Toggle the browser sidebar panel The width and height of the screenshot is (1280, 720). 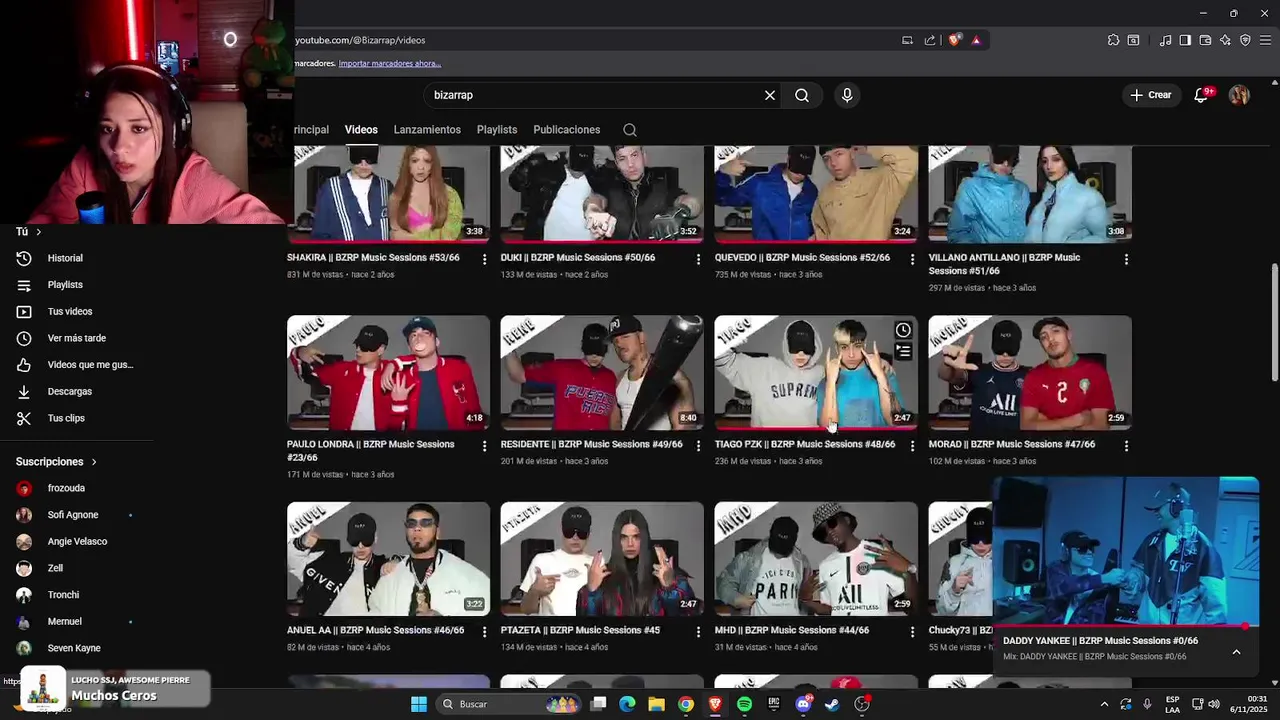[1185, 40]
